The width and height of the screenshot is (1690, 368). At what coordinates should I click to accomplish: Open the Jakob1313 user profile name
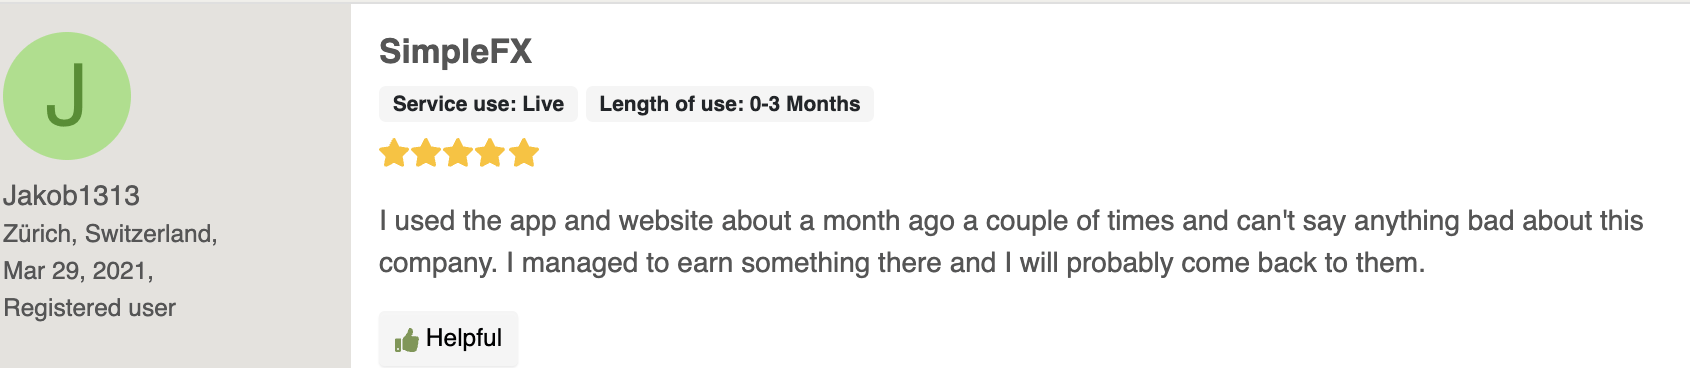(x=71, y=195)
